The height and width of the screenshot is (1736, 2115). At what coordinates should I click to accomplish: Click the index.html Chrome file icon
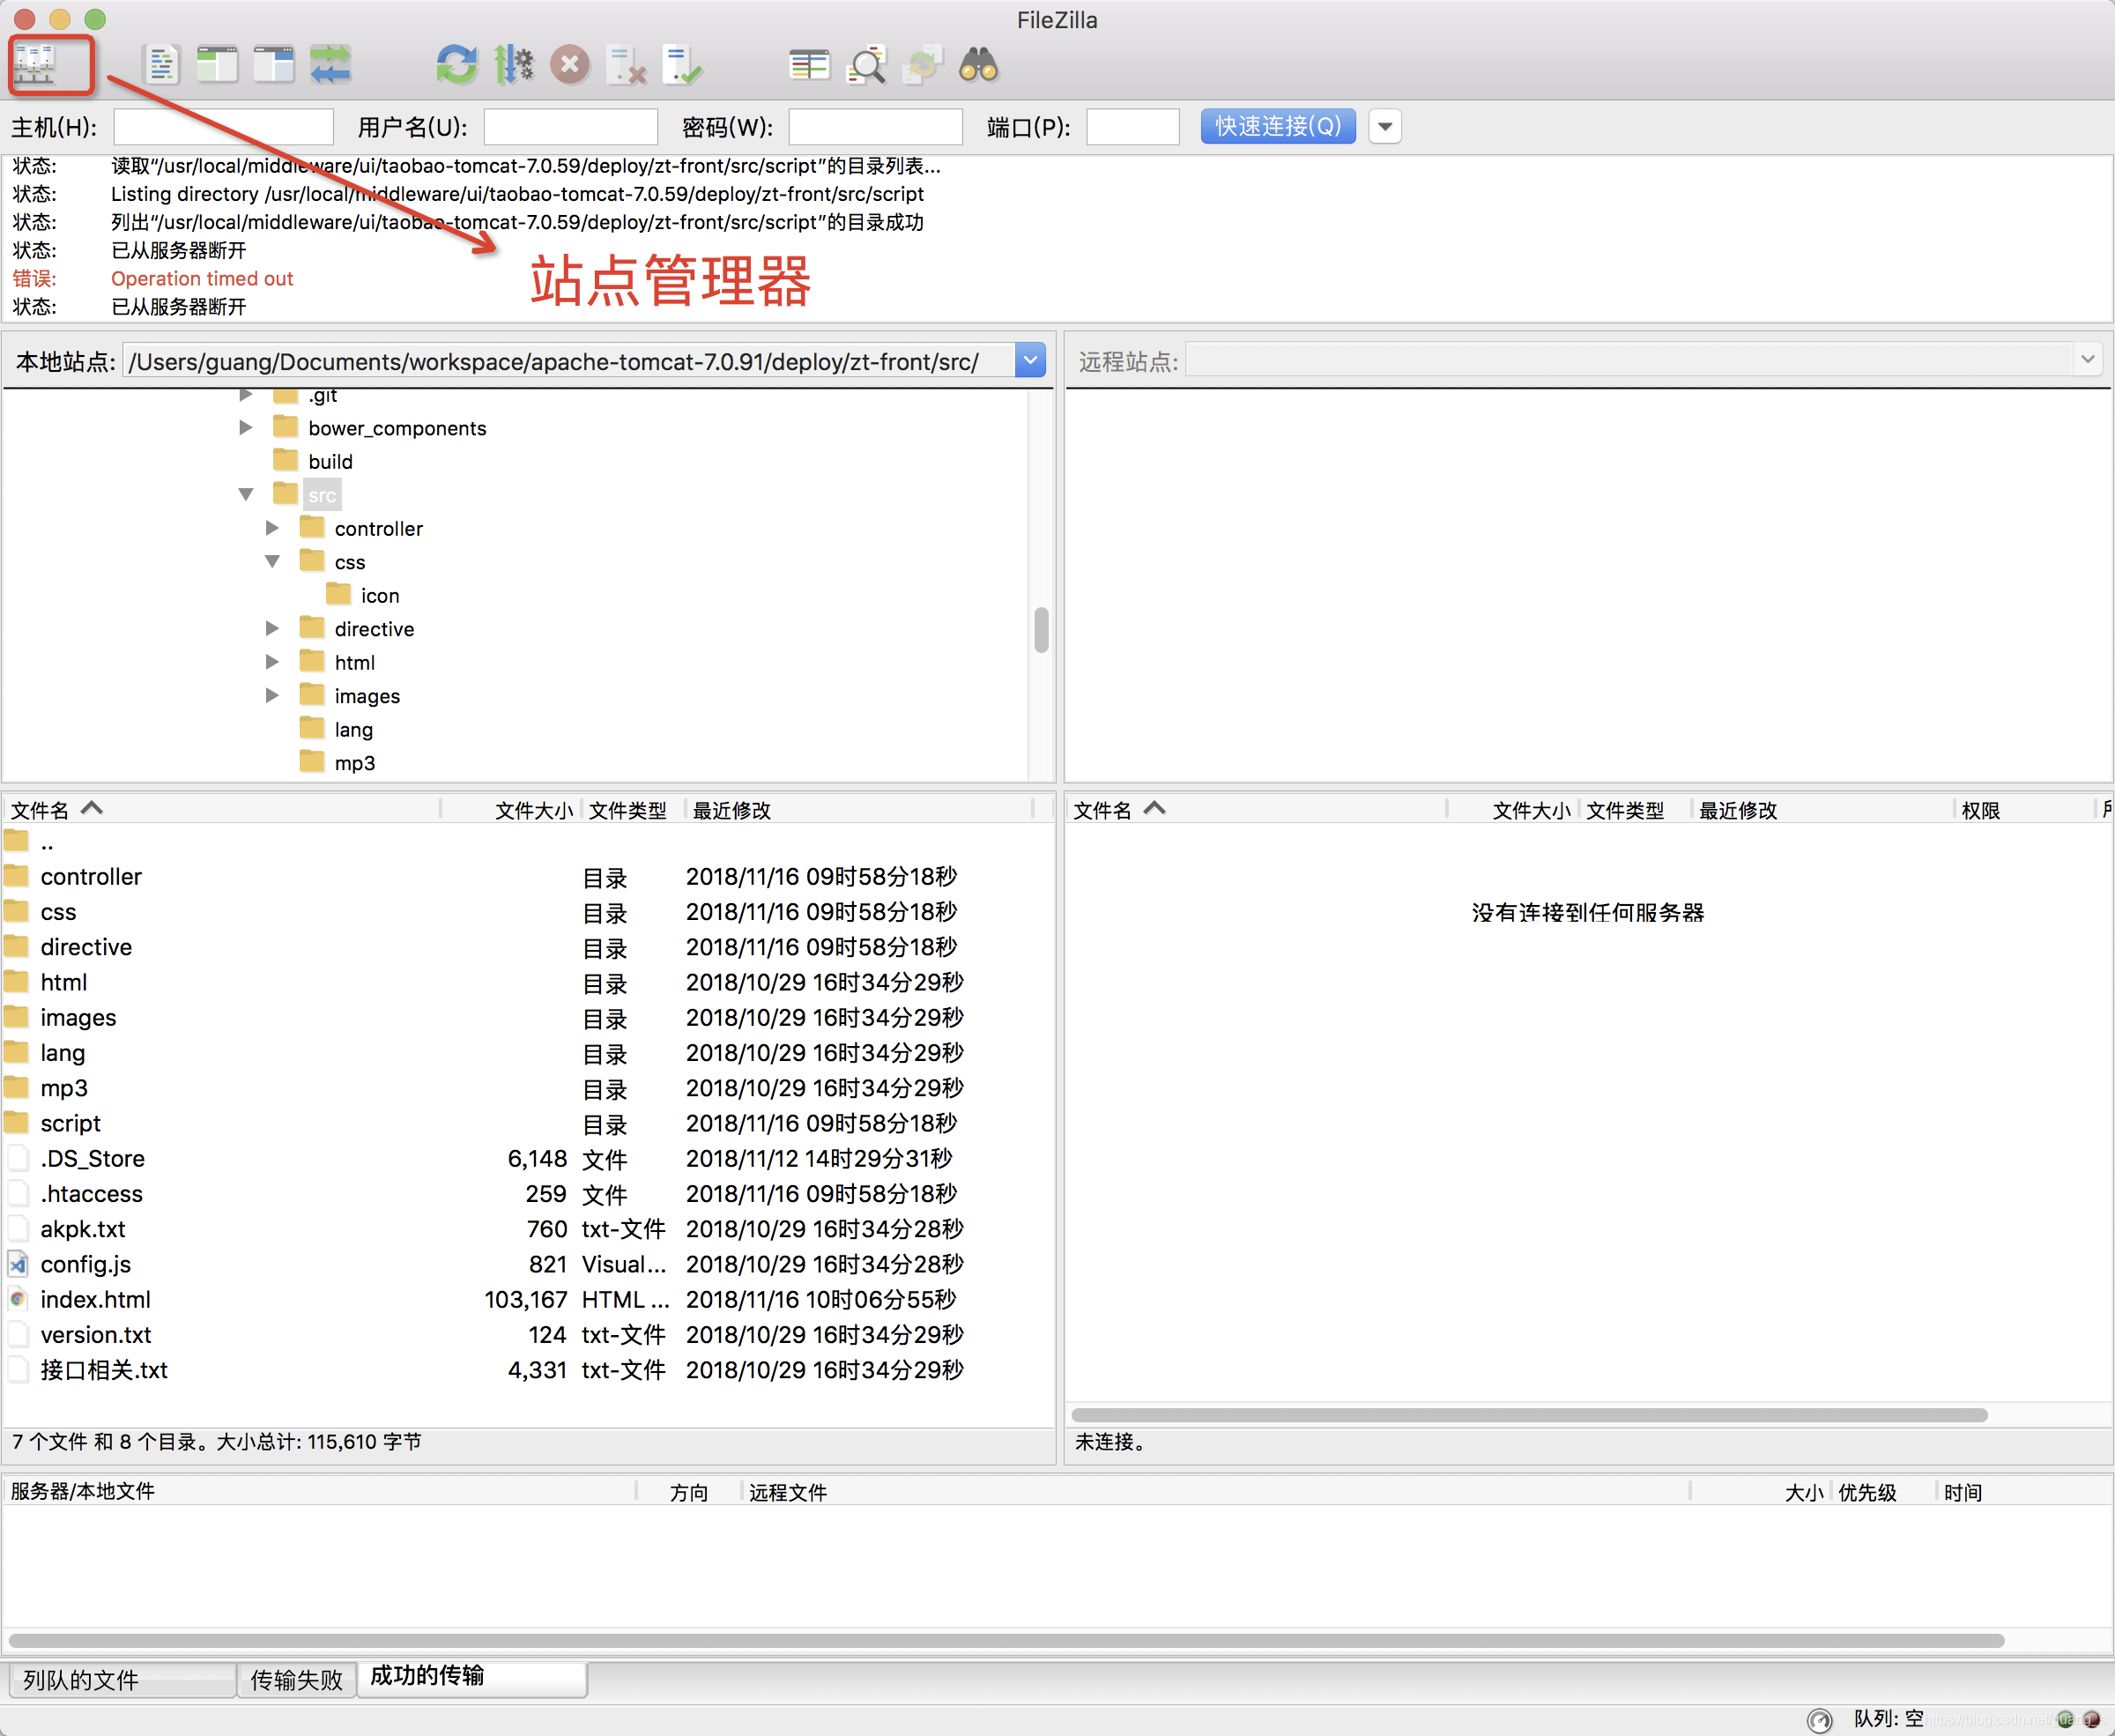coord(18,1299)
